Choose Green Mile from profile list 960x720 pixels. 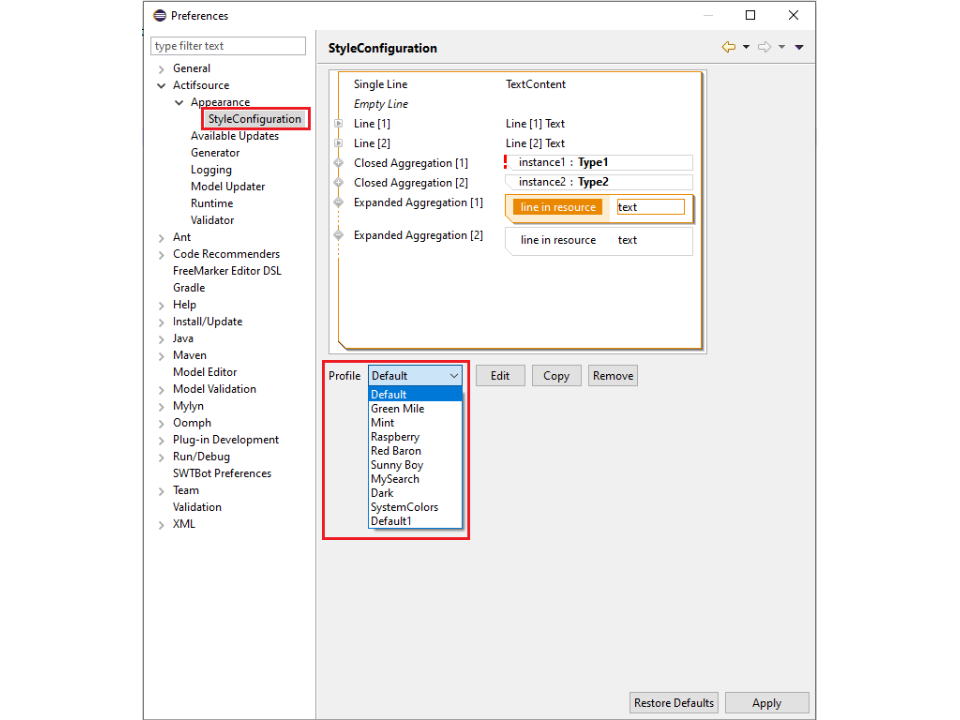pos(397,408)
